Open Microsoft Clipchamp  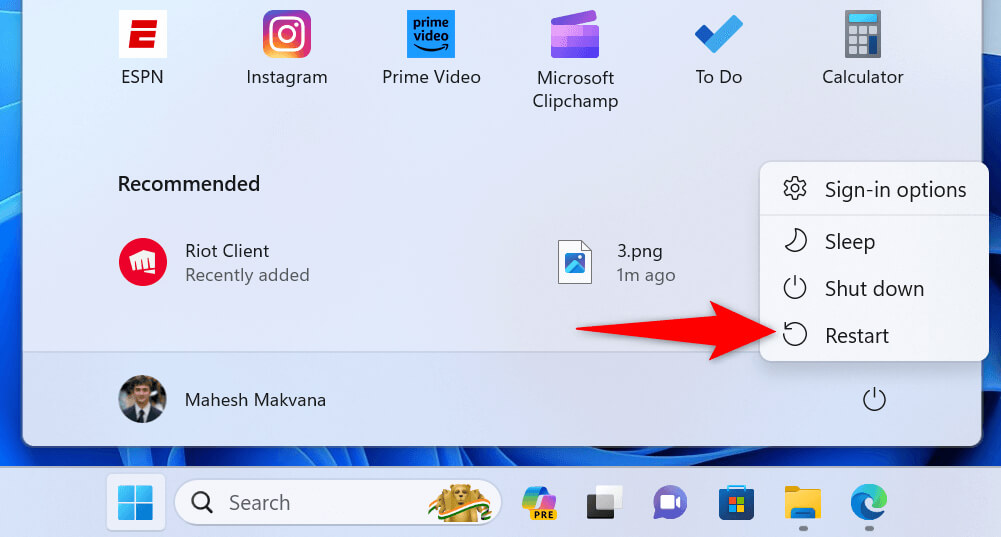575,59
